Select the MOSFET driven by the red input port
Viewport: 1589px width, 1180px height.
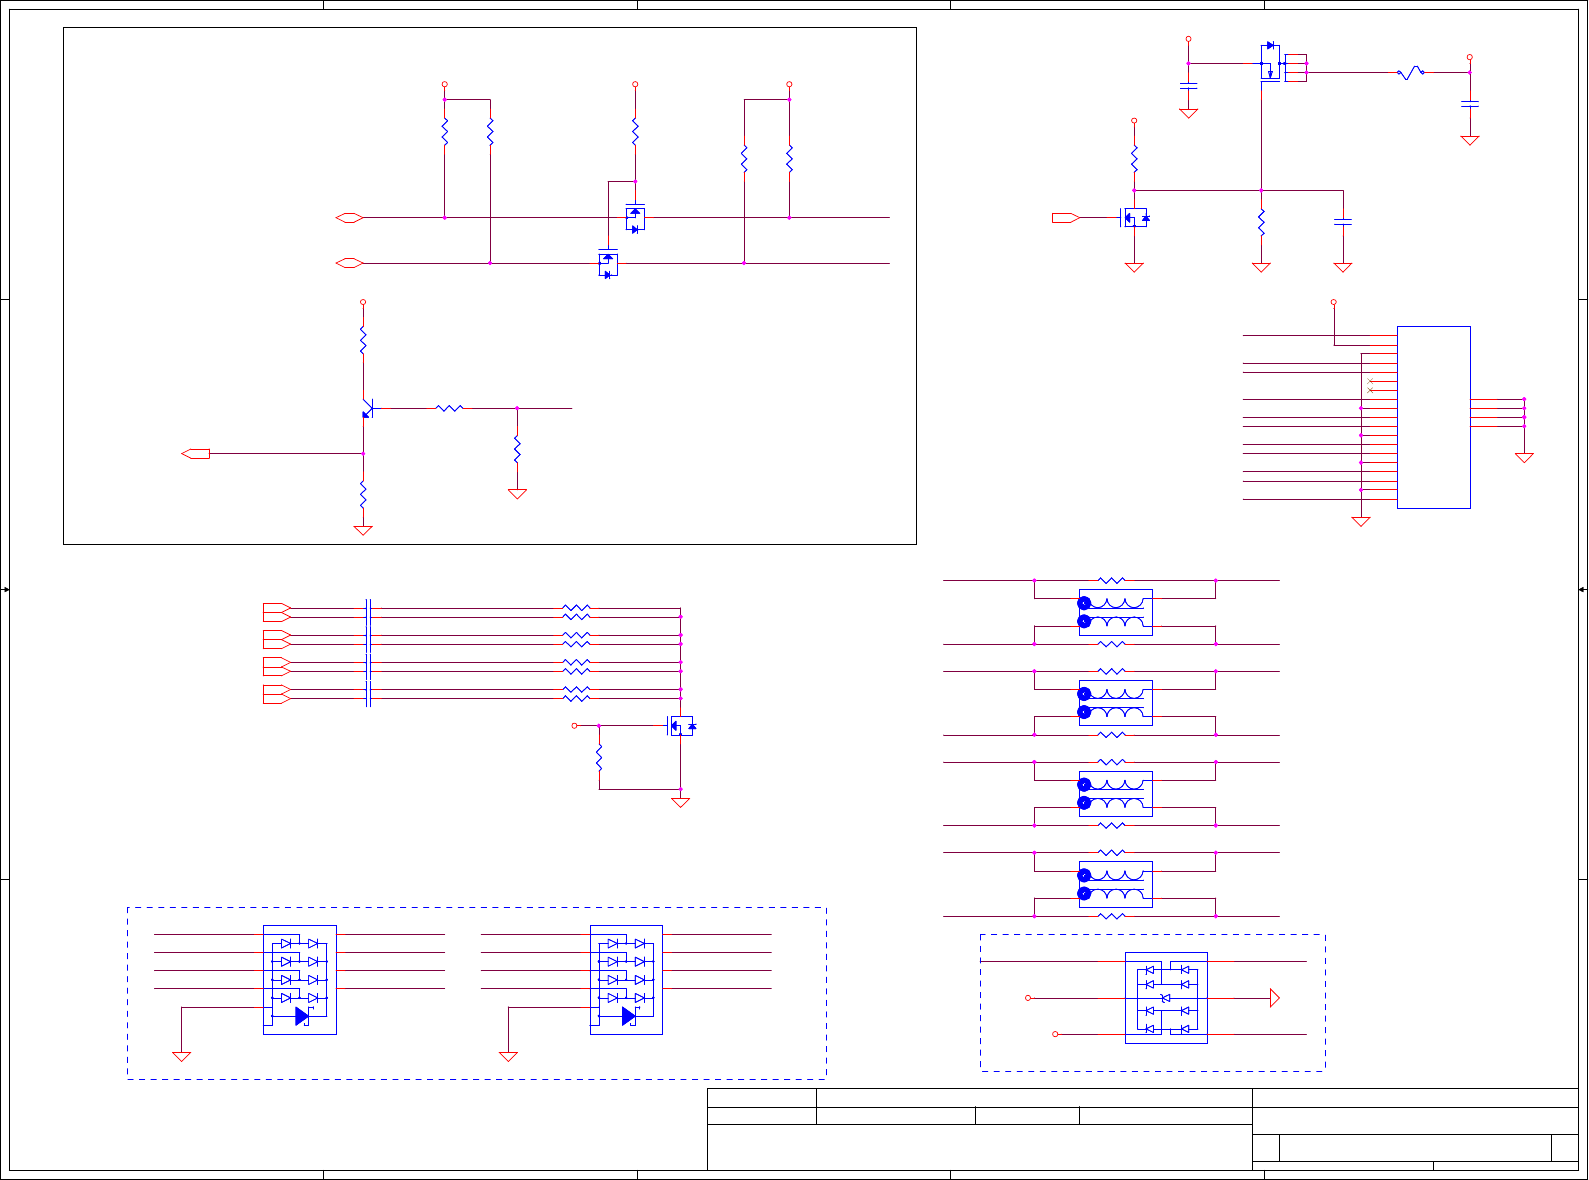click(x=1134, y=217)
